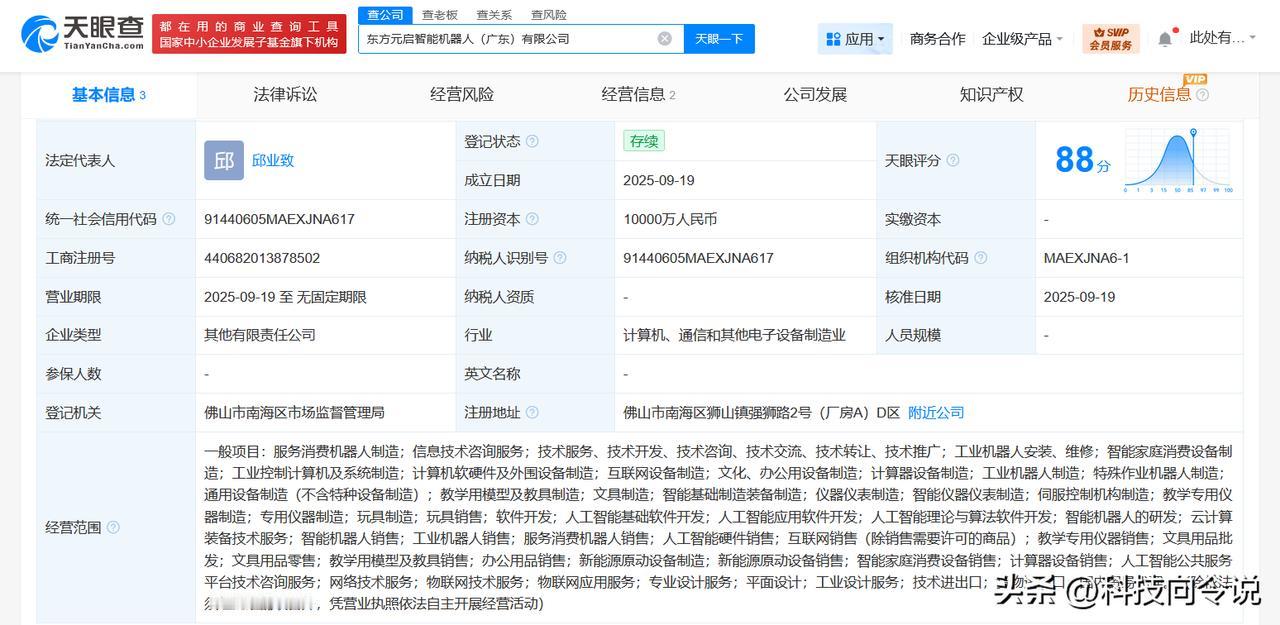Screen dimensions: 1280x625
Task: Click the help icon next to 注册资本
Action: tap(532, 219)
